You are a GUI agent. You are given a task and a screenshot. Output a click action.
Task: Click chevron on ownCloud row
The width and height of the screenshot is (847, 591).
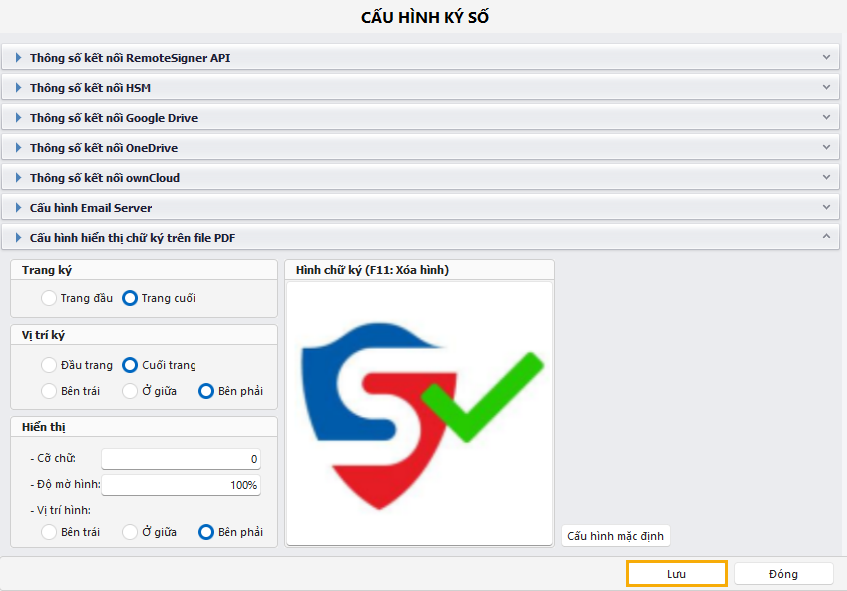[x=826, y=177]
